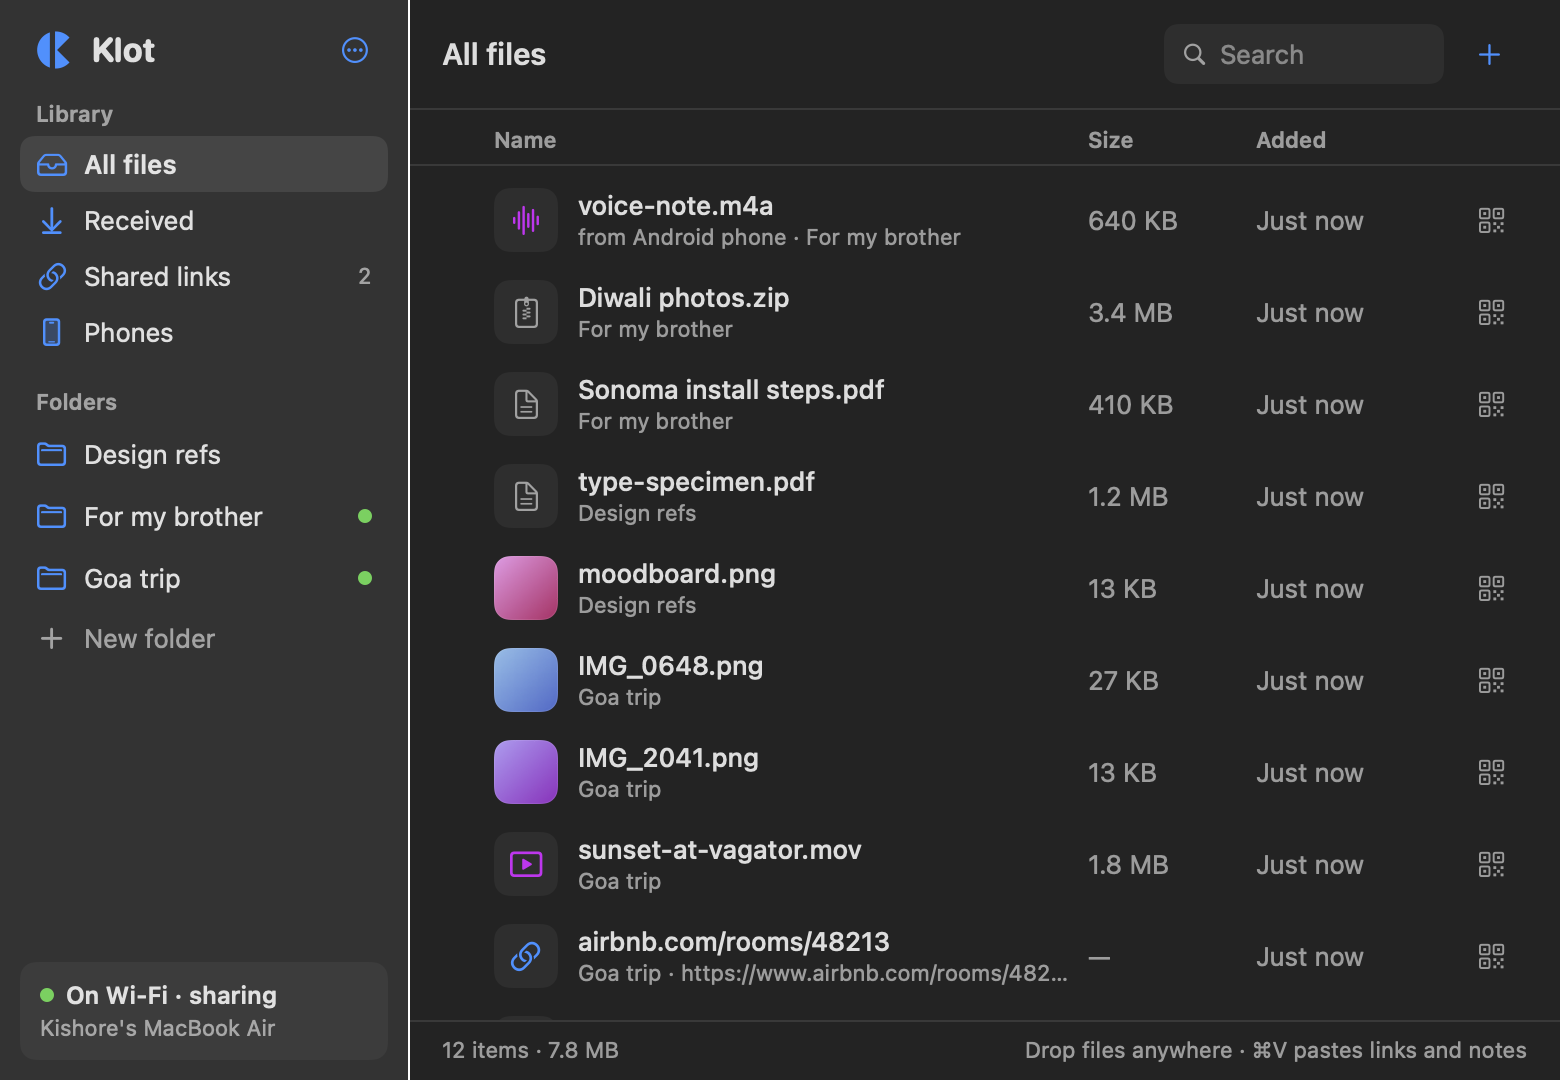Image resolution: width=1560 pixels, height=1080 pixels.
Task: Show QR code for type-specimen.pdf
Action: [1491, 496]
